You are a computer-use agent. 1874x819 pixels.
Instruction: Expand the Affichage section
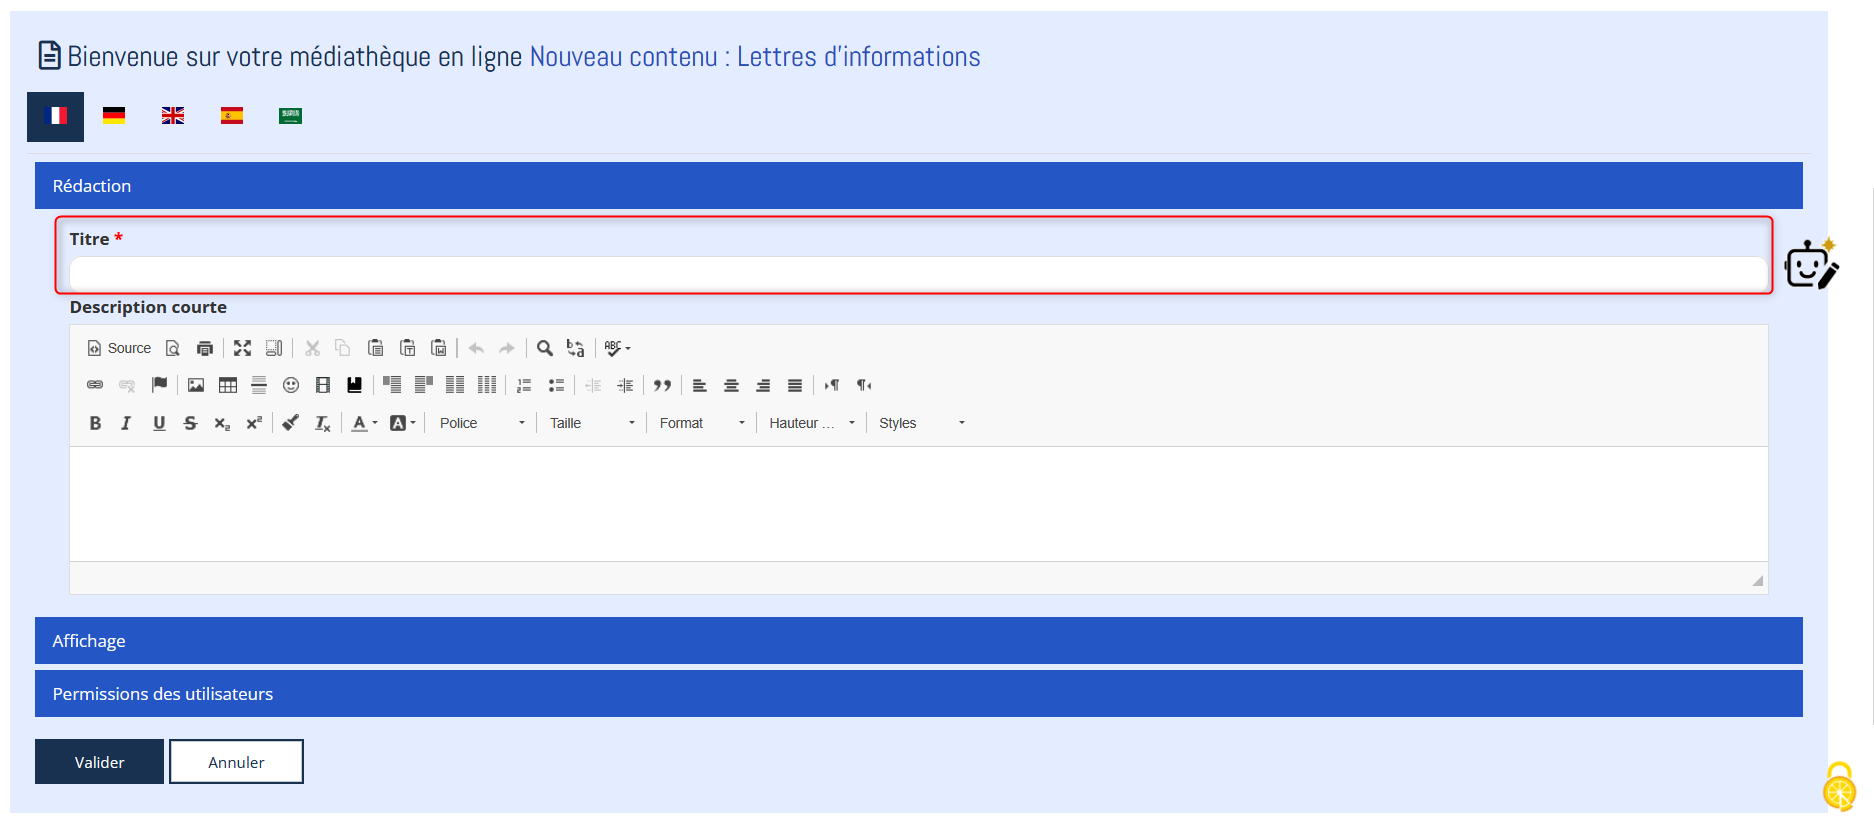(x=918, y=641)
